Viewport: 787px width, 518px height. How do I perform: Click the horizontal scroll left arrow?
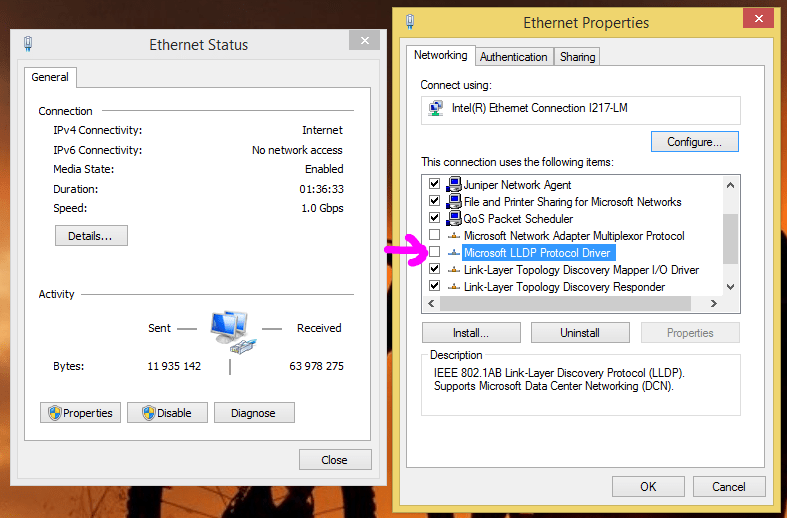point(431,303)
